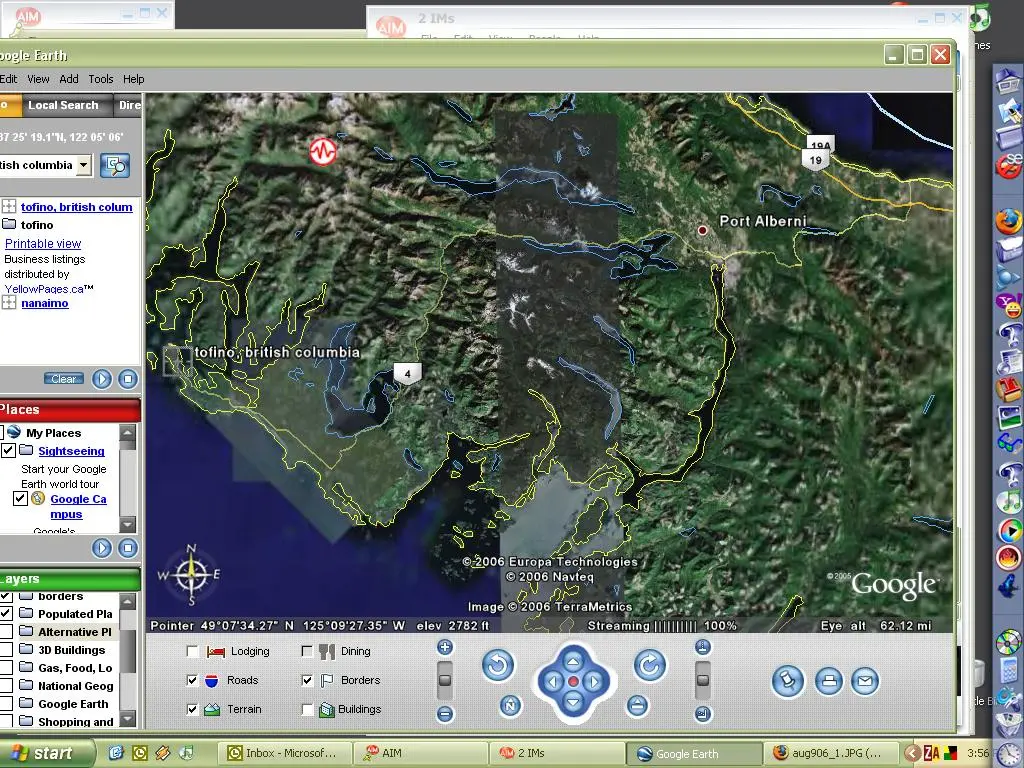Click the red center navigation button
This screenshot has width=1024, height=768.
pos(573,682)
